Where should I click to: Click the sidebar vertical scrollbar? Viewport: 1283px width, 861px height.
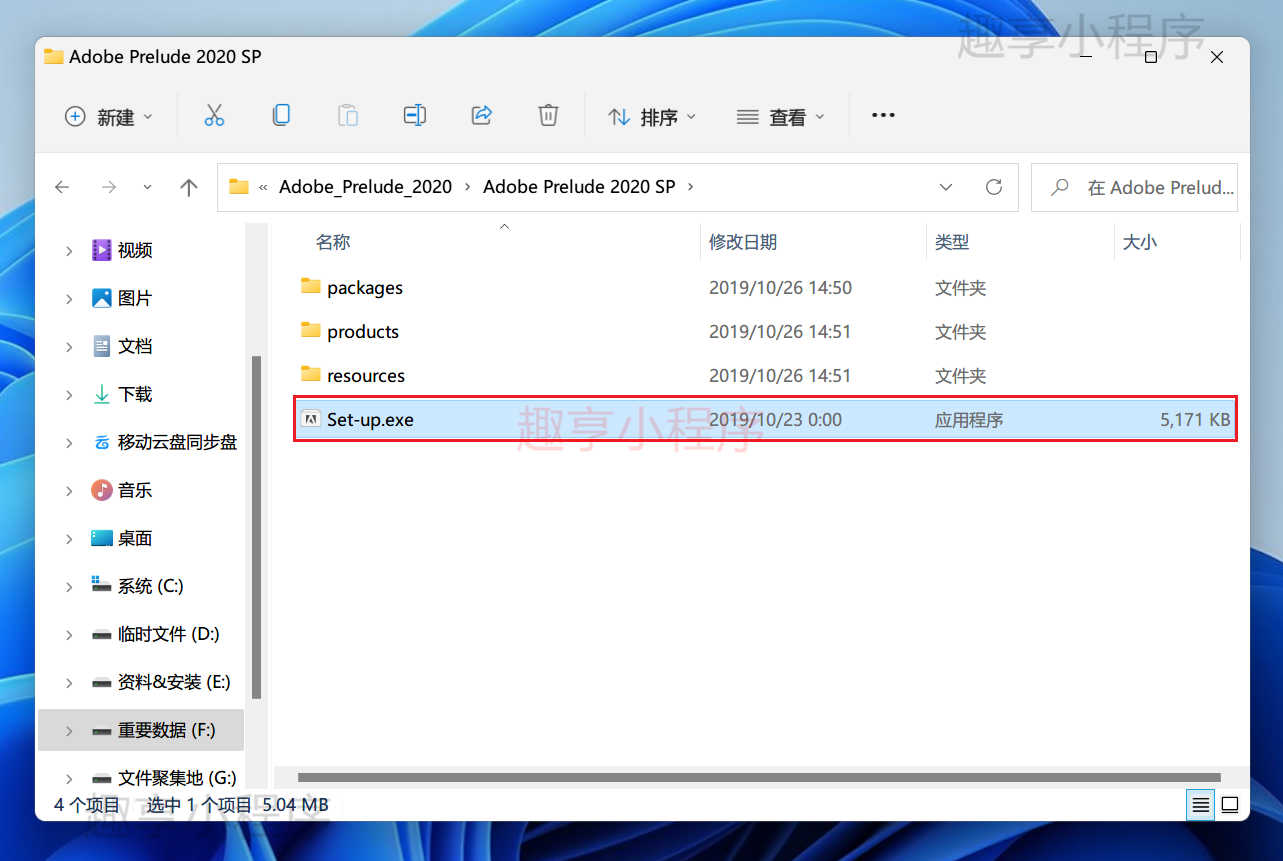click(x=257, y=527)
